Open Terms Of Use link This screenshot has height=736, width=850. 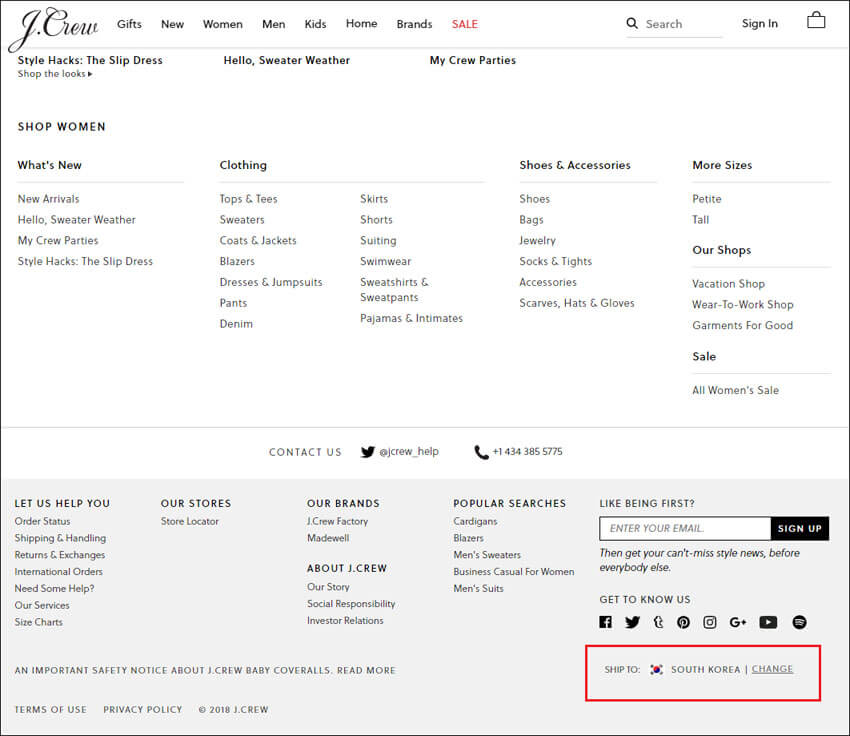[50, 709]
